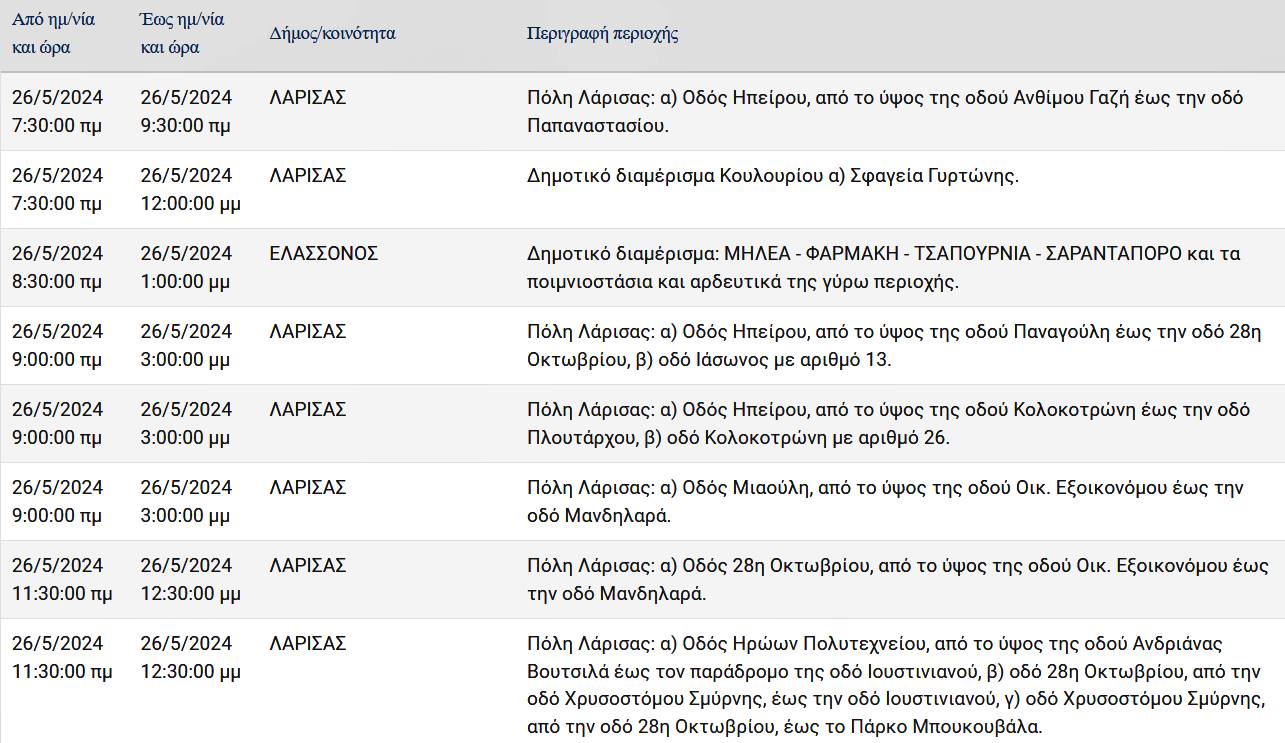Image resolution: width=1285 pixels, height=743 pixels.
Task: Click ΛΑΡΙΣΑΣ in the Παναγούλη row
Action: click(308, 331)
